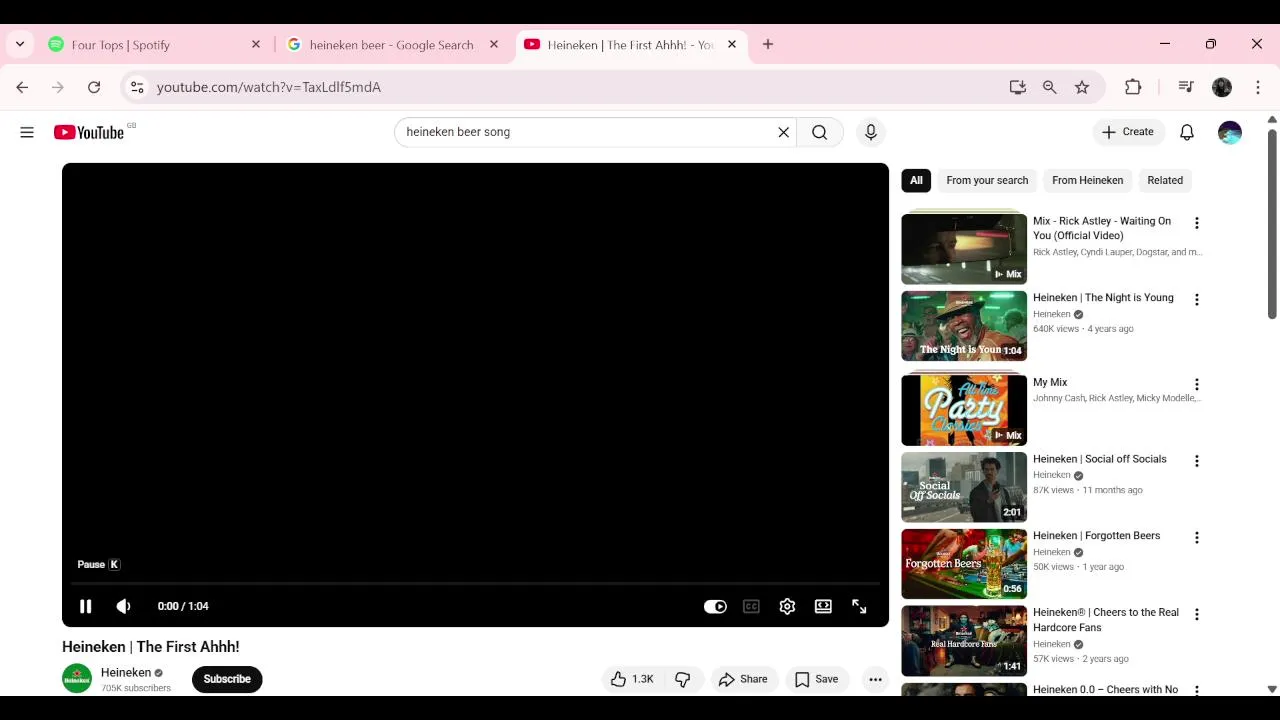Close the Google Search tab
The width and height of the screenshot is (1280, 720).
(494, 45)
